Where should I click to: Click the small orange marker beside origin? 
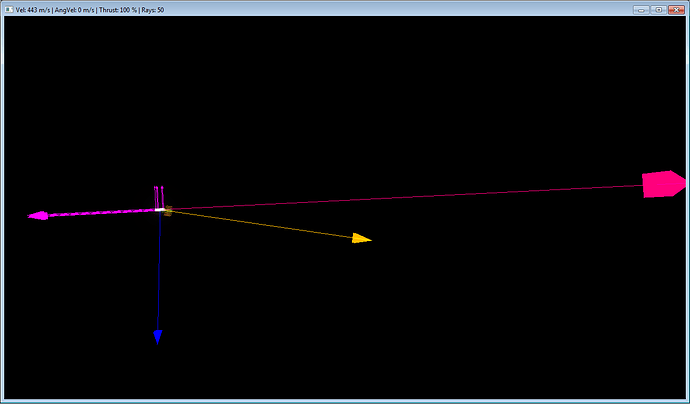tap(168, 211)
